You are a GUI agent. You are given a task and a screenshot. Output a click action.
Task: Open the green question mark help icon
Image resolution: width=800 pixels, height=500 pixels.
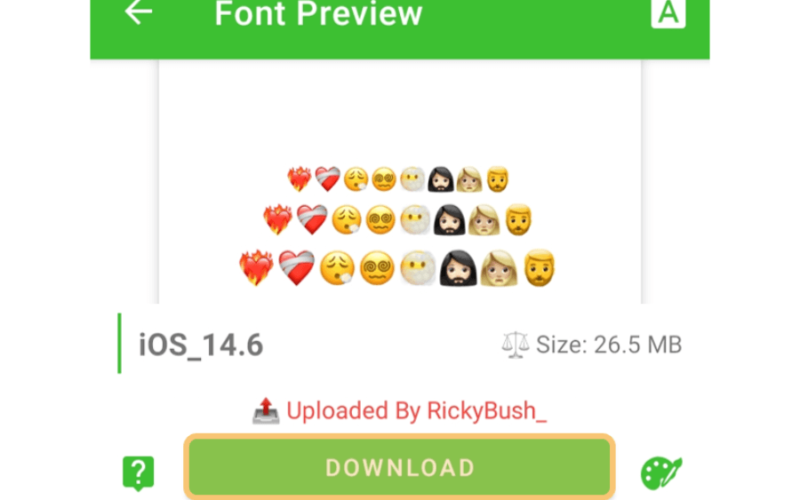(138, 473)
